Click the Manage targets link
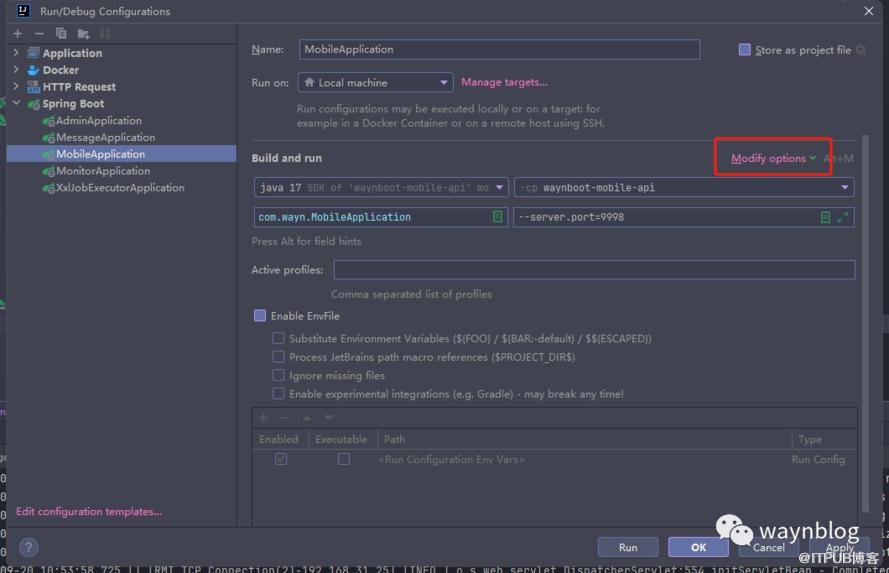 point(504,83)
